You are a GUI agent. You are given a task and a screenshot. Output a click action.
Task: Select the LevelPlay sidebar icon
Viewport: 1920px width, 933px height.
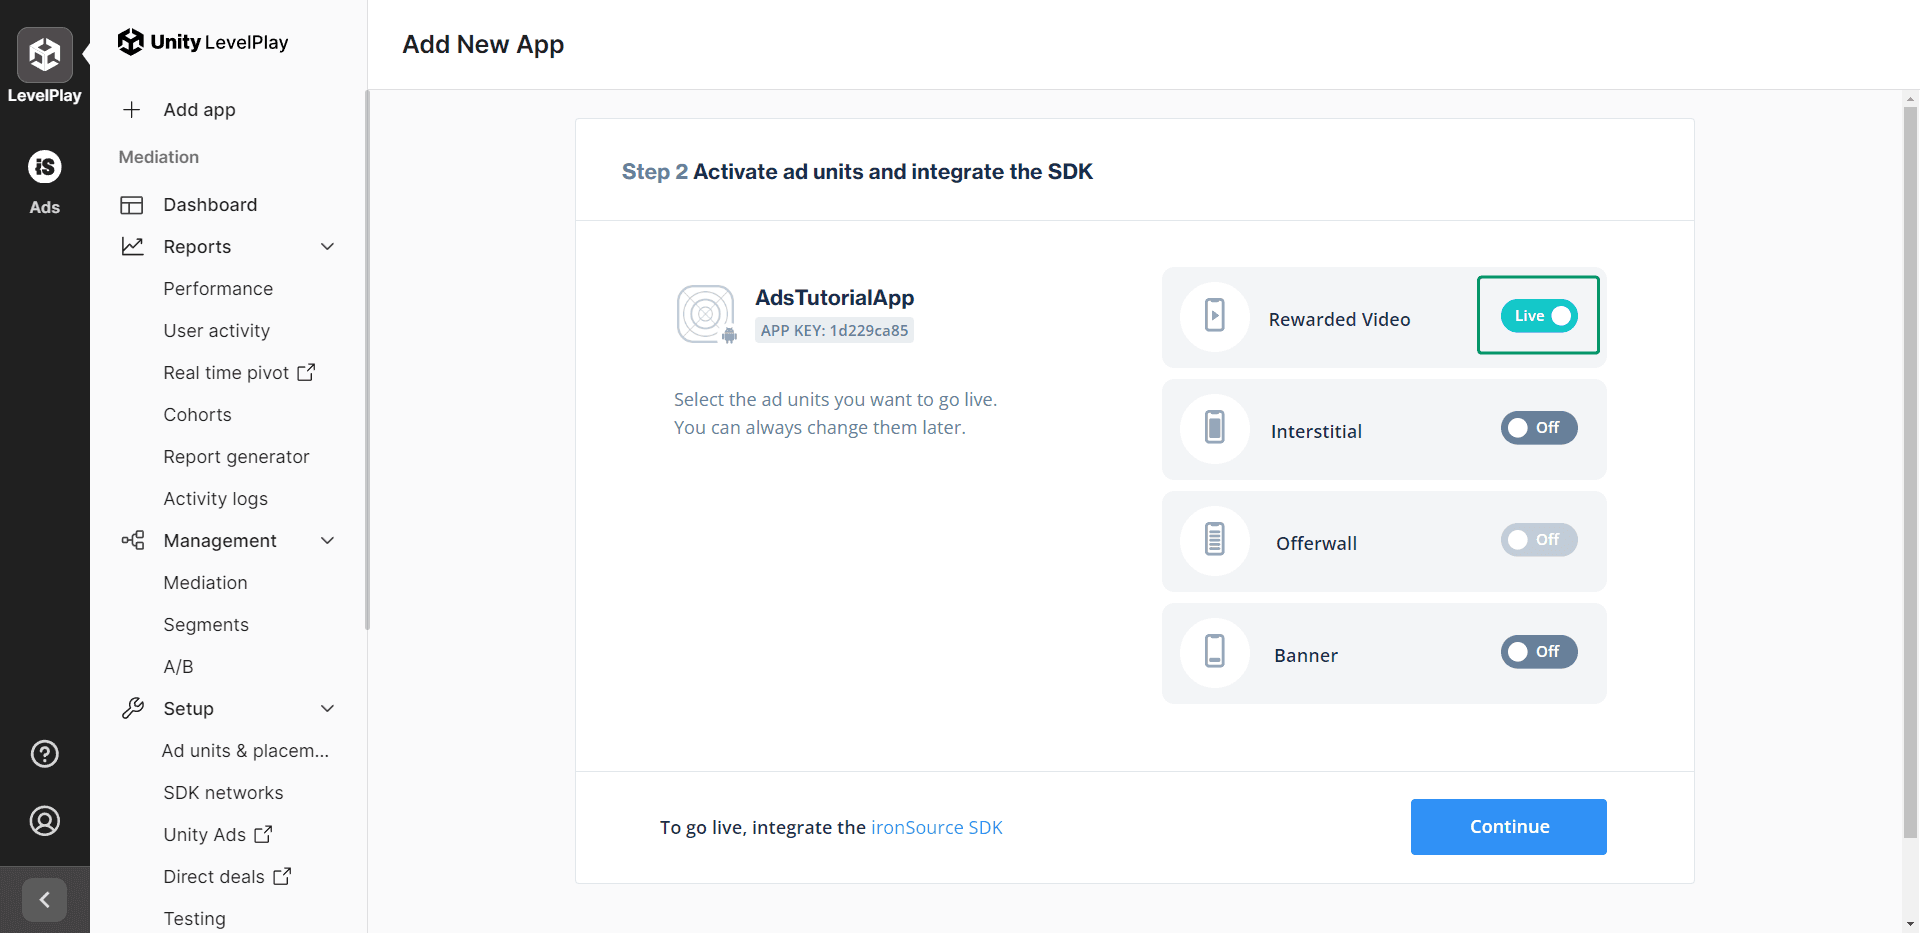click(x=45, y=55)
